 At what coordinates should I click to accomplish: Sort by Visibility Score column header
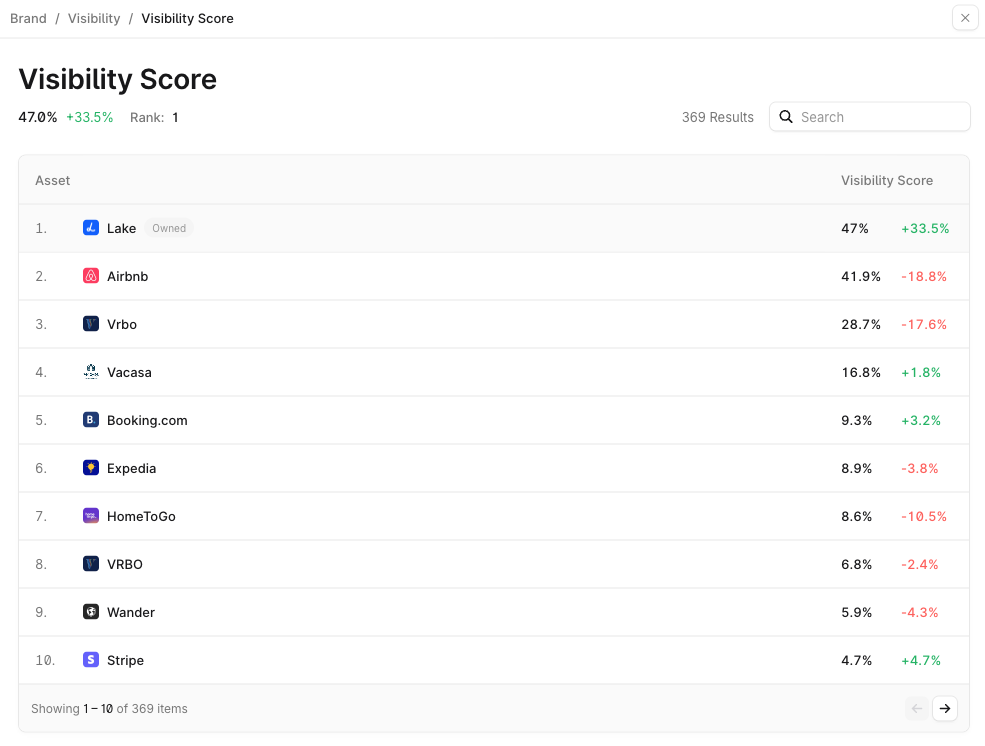pyautogui.click(x=886, y=180)
